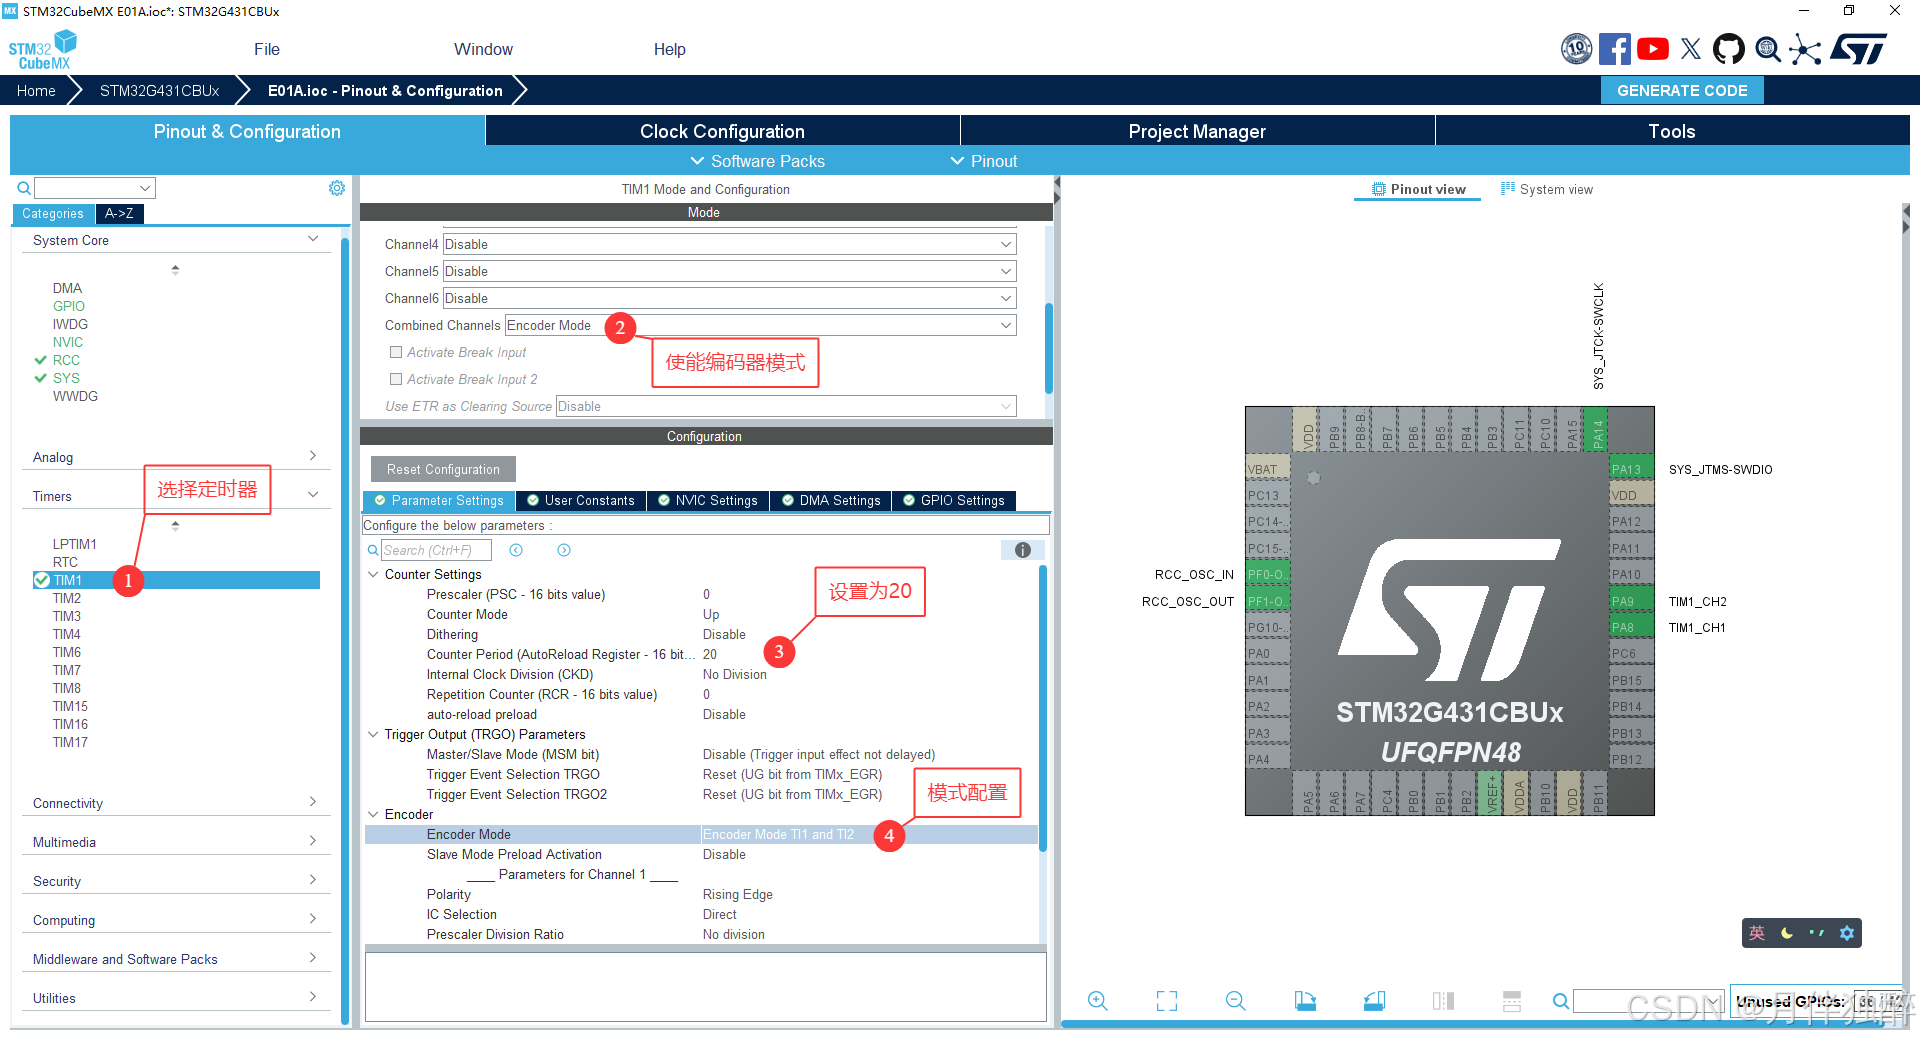Viewport: 1920px width, 1040px height.
Task: Check the Activate Break Input checkbox
Action: pyautogui.click(x=395, y=352)
